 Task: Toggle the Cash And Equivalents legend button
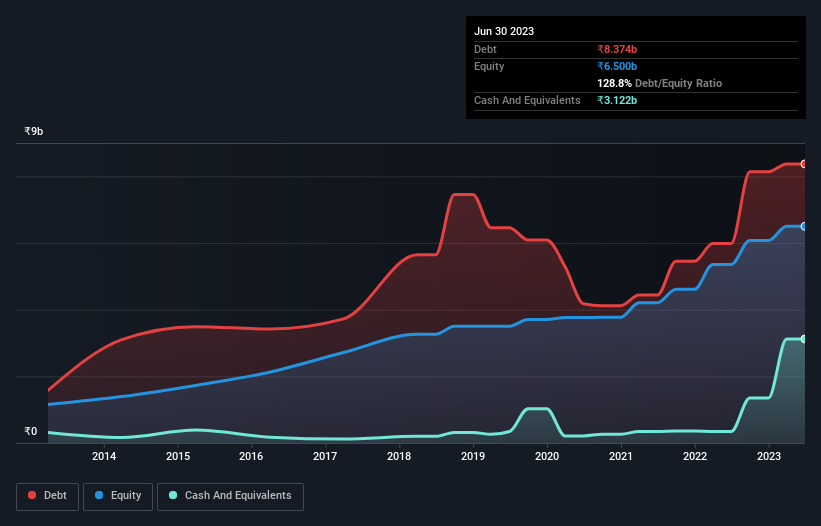(230, 496)
